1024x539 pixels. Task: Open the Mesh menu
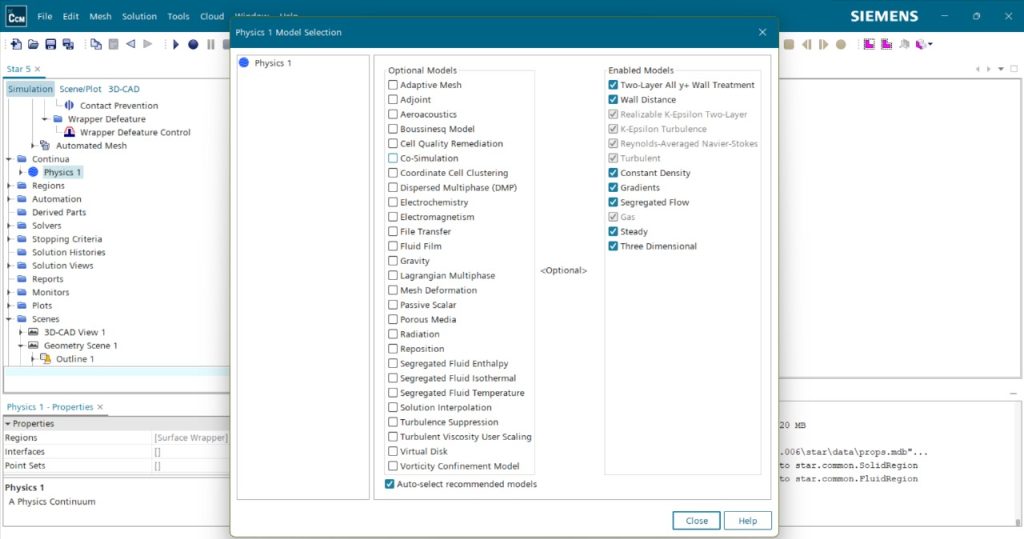[100, 17]
